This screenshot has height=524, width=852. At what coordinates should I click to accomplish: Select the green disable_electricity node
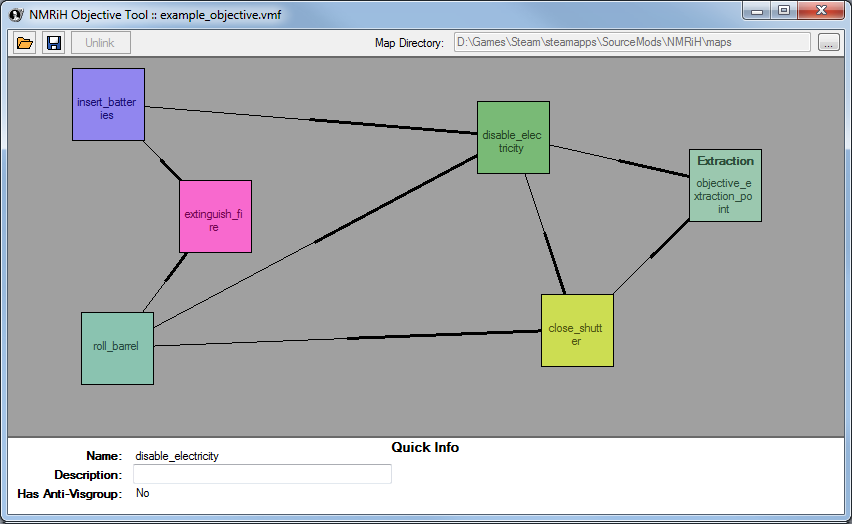click(513, 137)
